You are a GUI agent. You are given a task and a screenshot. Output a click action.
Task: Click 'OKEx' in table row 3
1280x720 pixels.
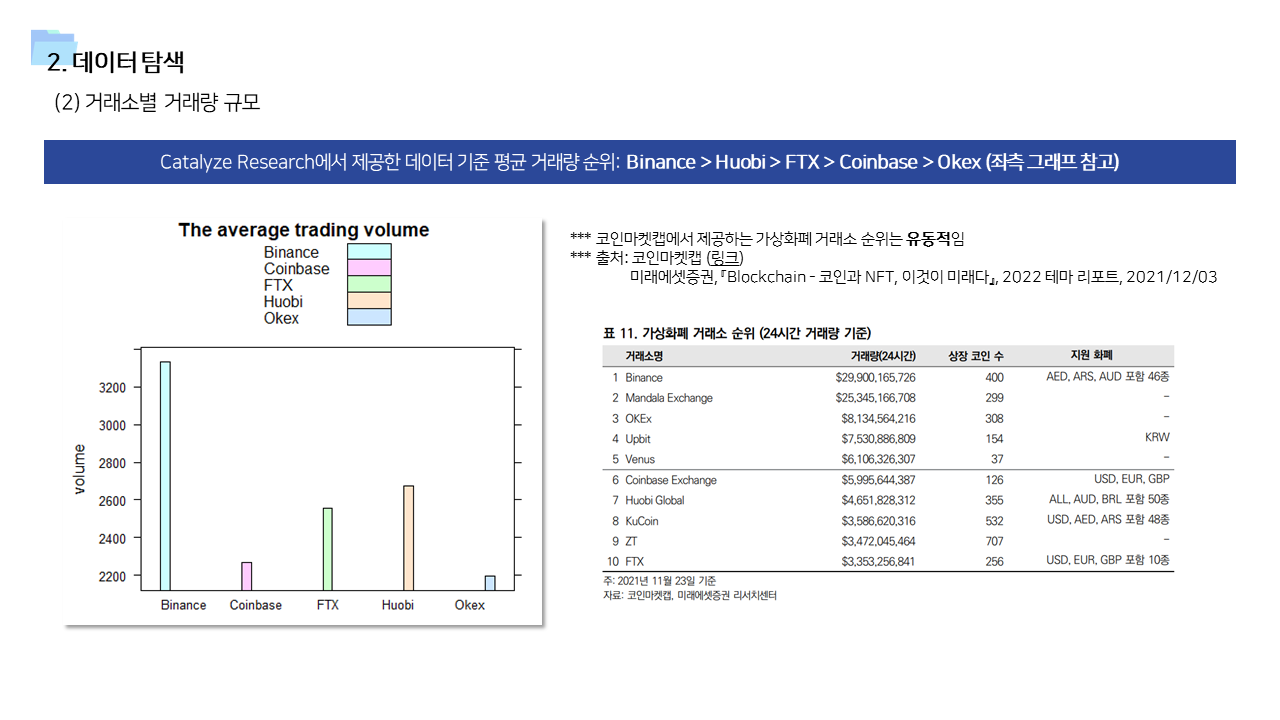638,419
